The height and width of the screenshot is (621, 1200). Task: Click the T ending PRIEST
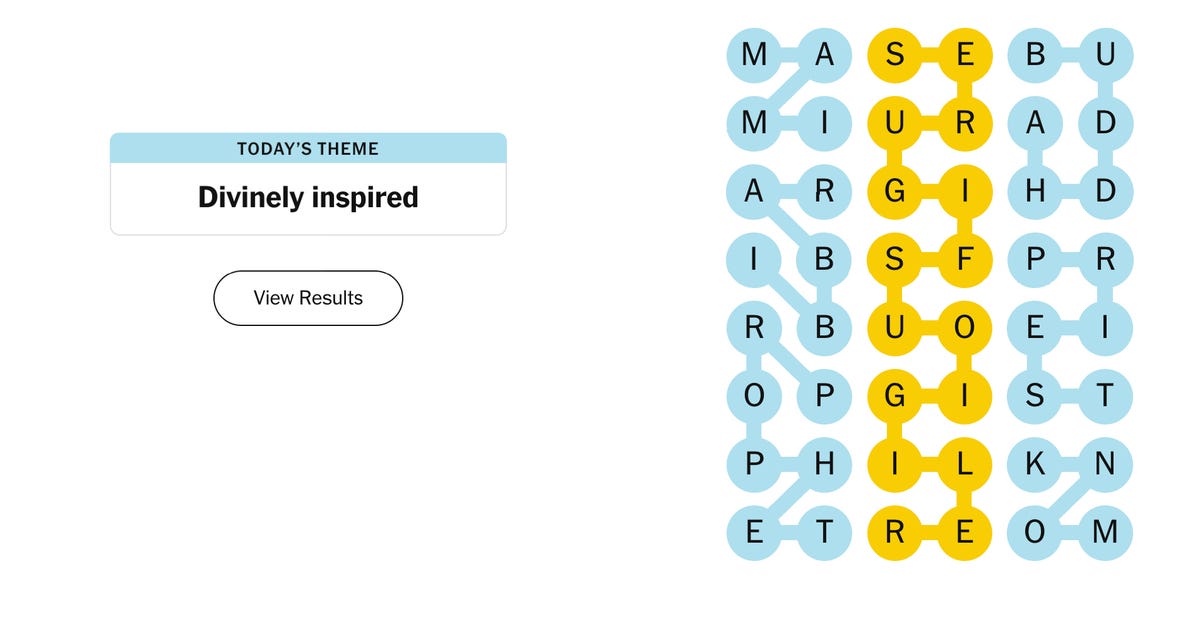pos(1105,396)
